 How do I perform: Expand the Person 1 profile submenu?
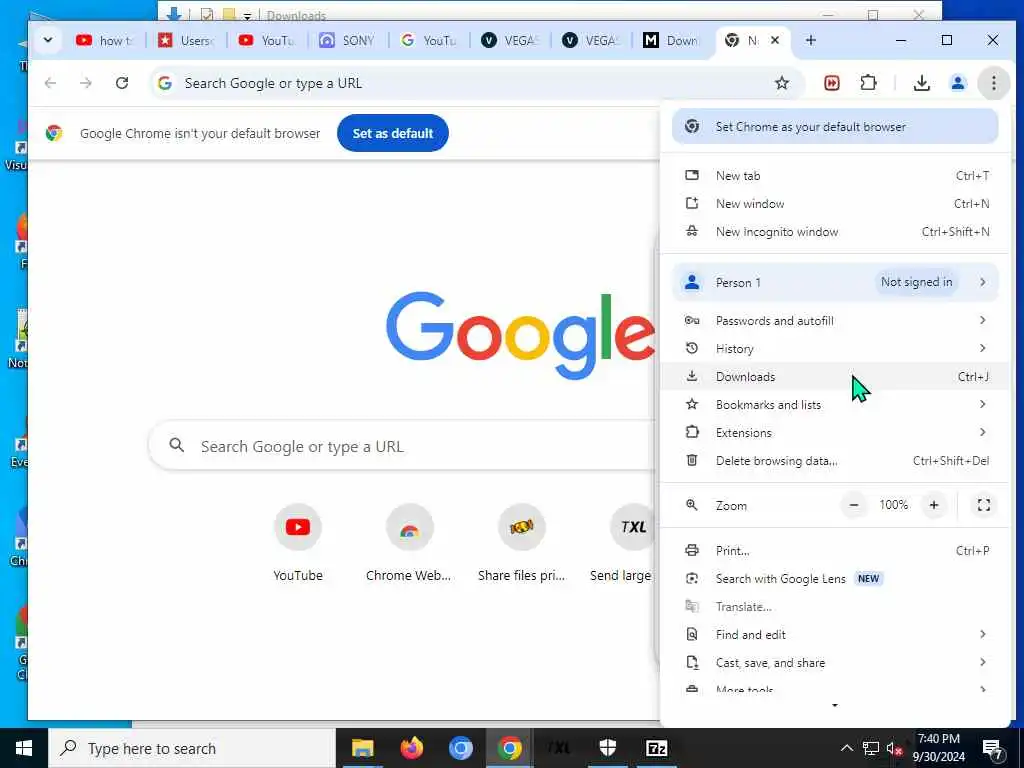pos(835,282)
